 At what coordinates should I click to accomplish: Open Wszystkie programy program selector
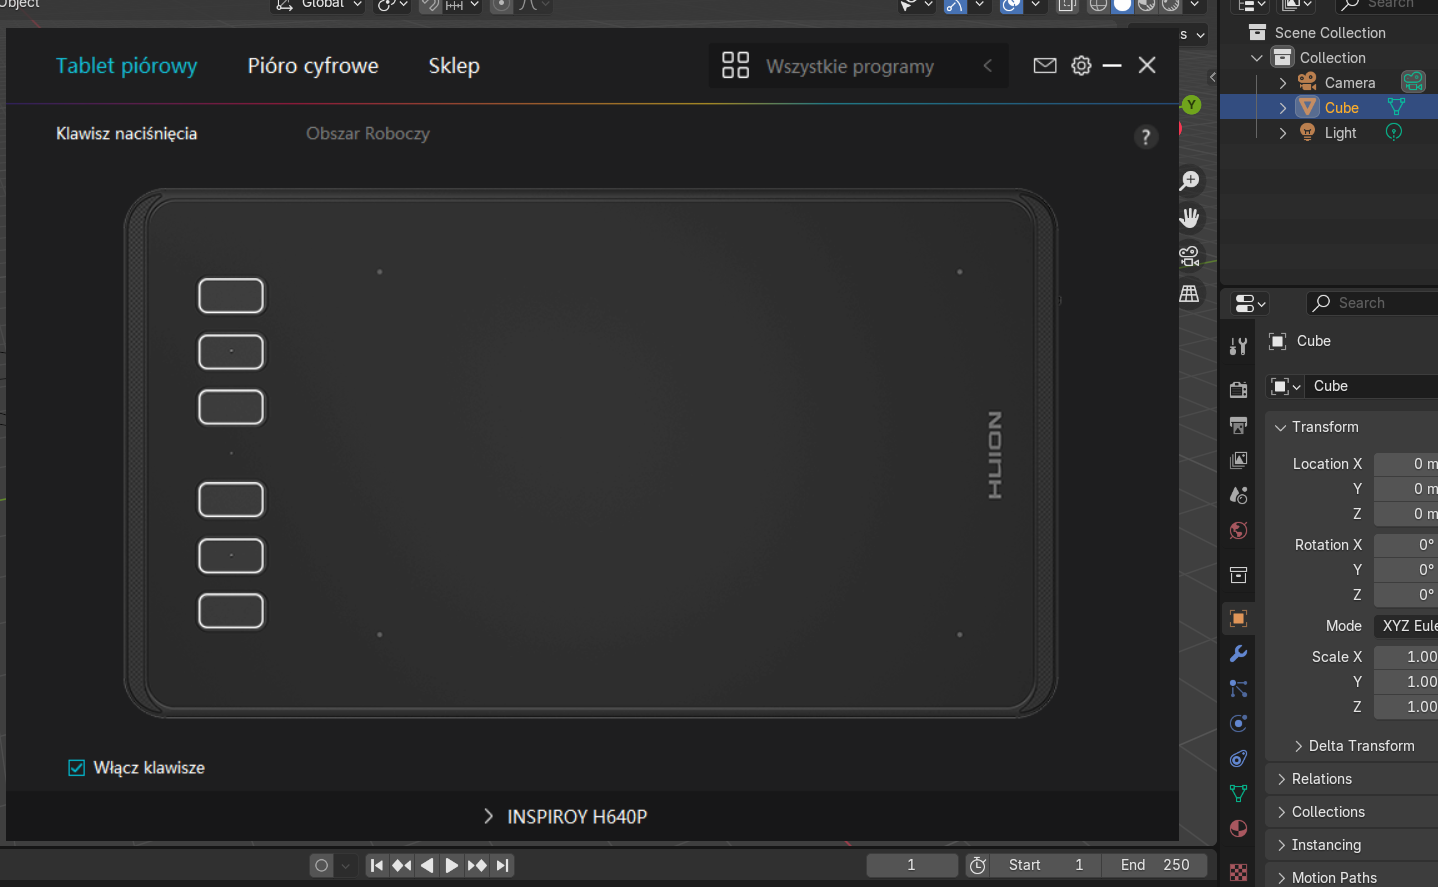coord(858,66)
